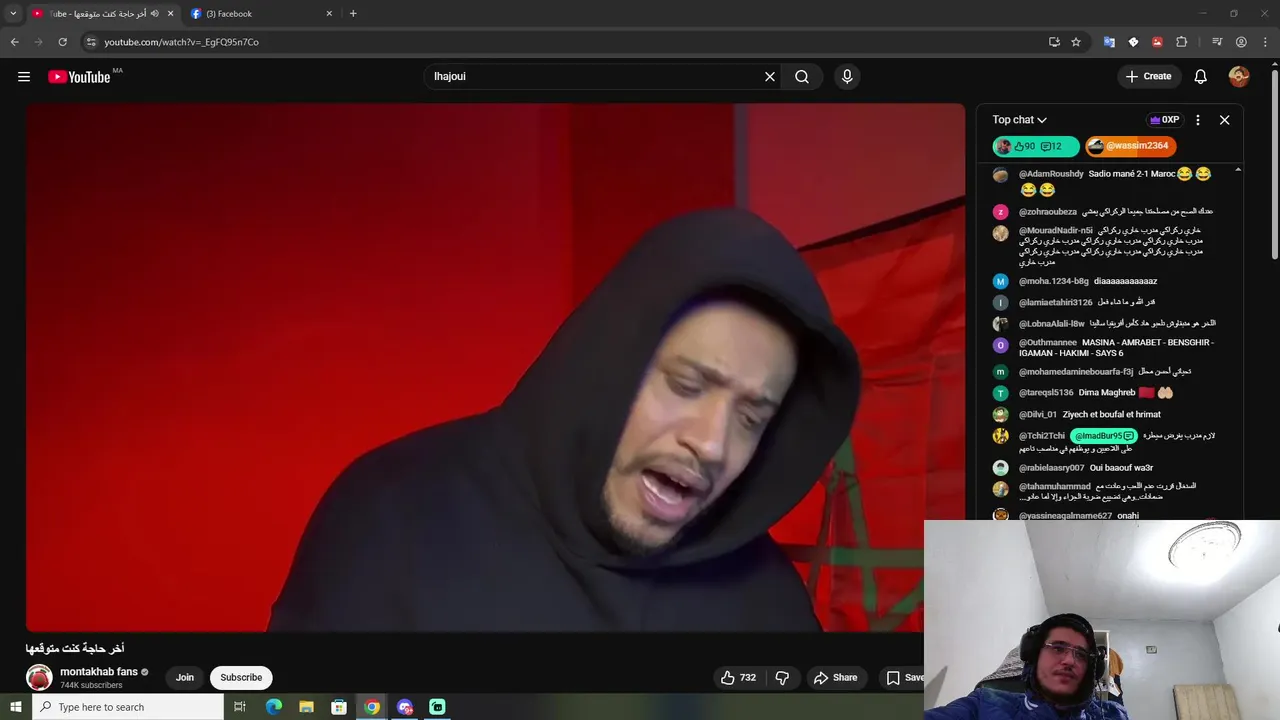The width and height of the screenshot is (1280, 720).
Task: Open YouTube notifications bell
Action: click(1201, 76)
